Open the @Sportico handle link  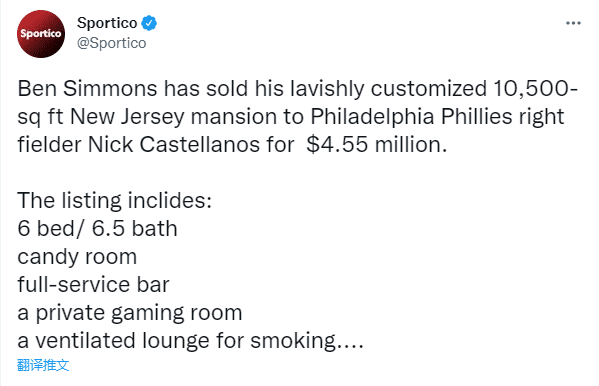pos(112,43)
